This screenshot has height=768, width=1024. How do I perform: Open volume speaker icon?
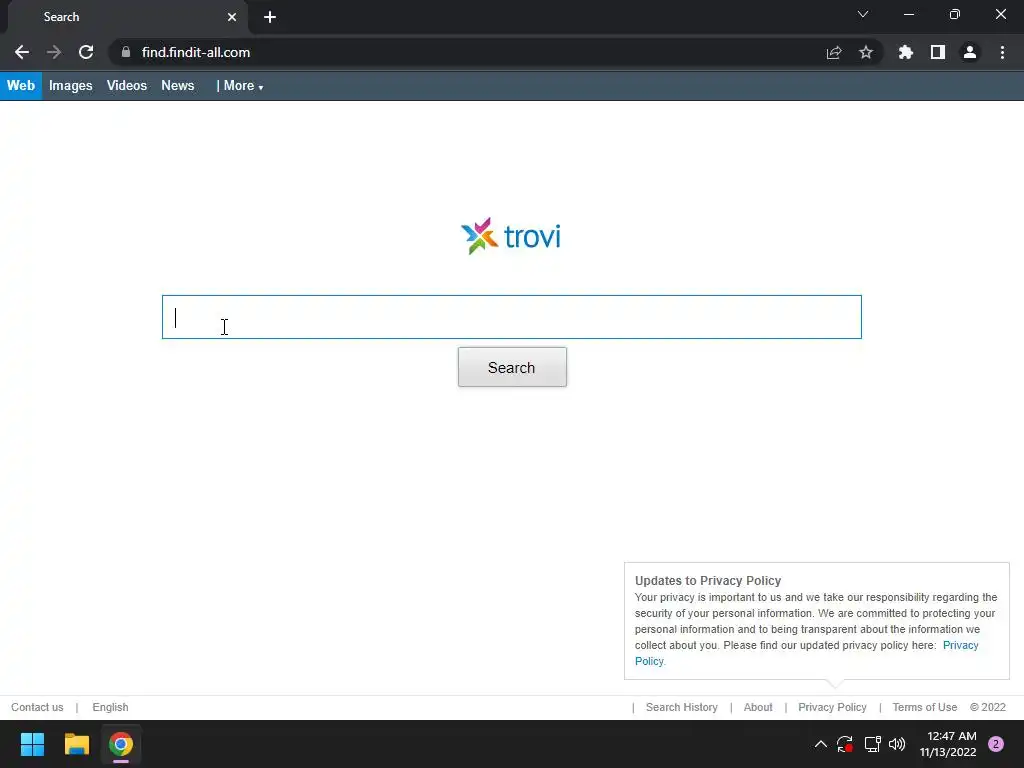click(897, 744)
